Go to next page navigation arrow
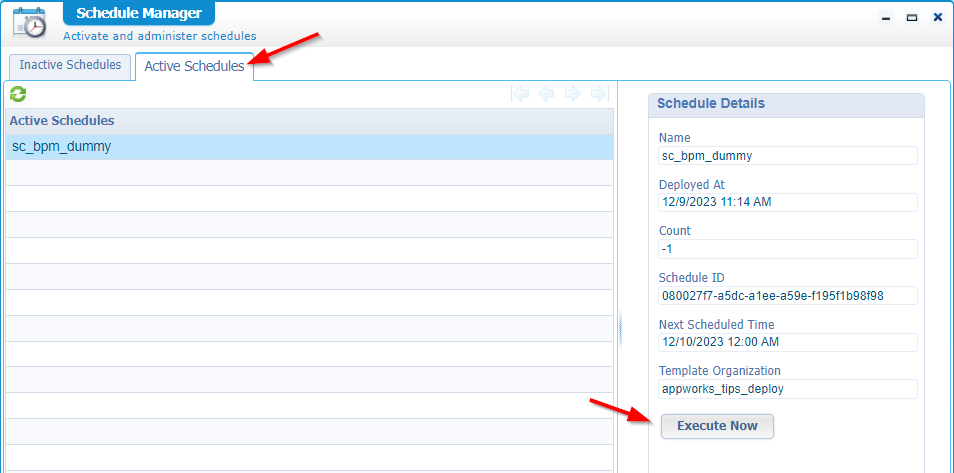 (x=572, y=94)
